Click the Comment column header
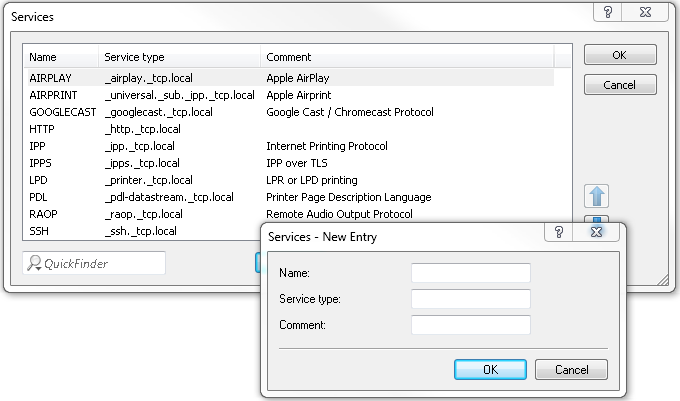 coord(288,57)
